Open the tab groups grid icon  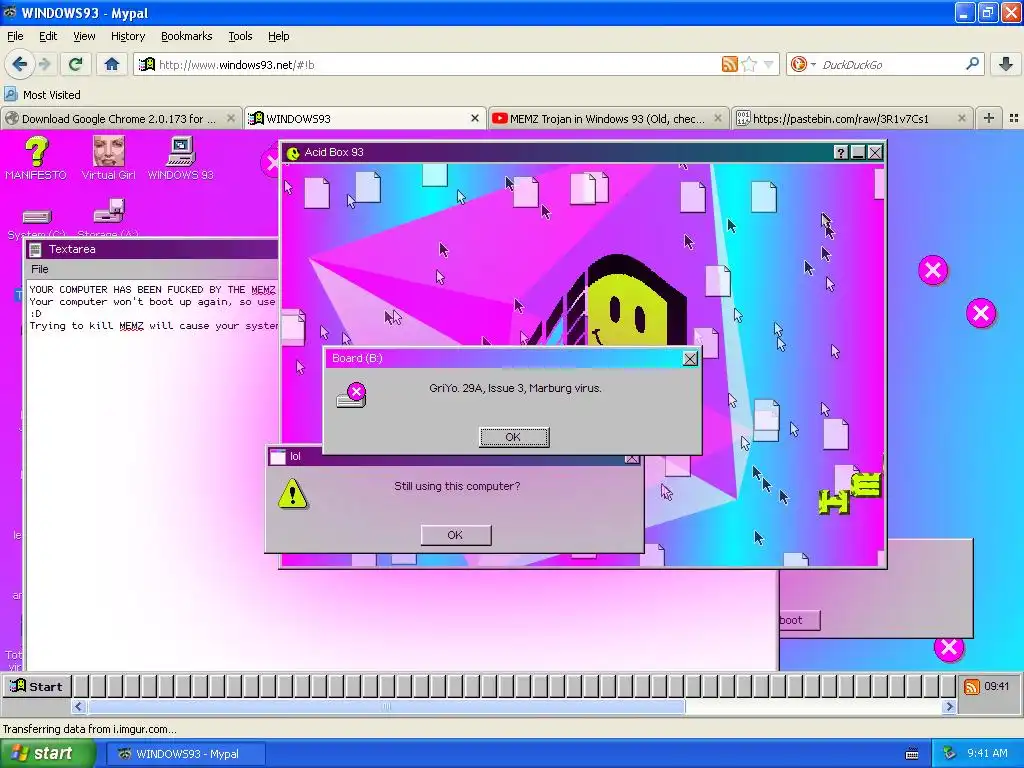[x=1014, y=118]
